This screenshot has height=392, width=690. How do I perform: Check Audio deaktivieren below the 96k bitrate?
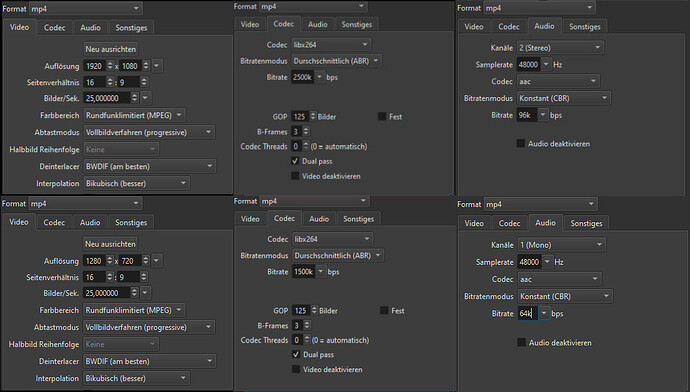pyautogui.click(x=521, y=143)
